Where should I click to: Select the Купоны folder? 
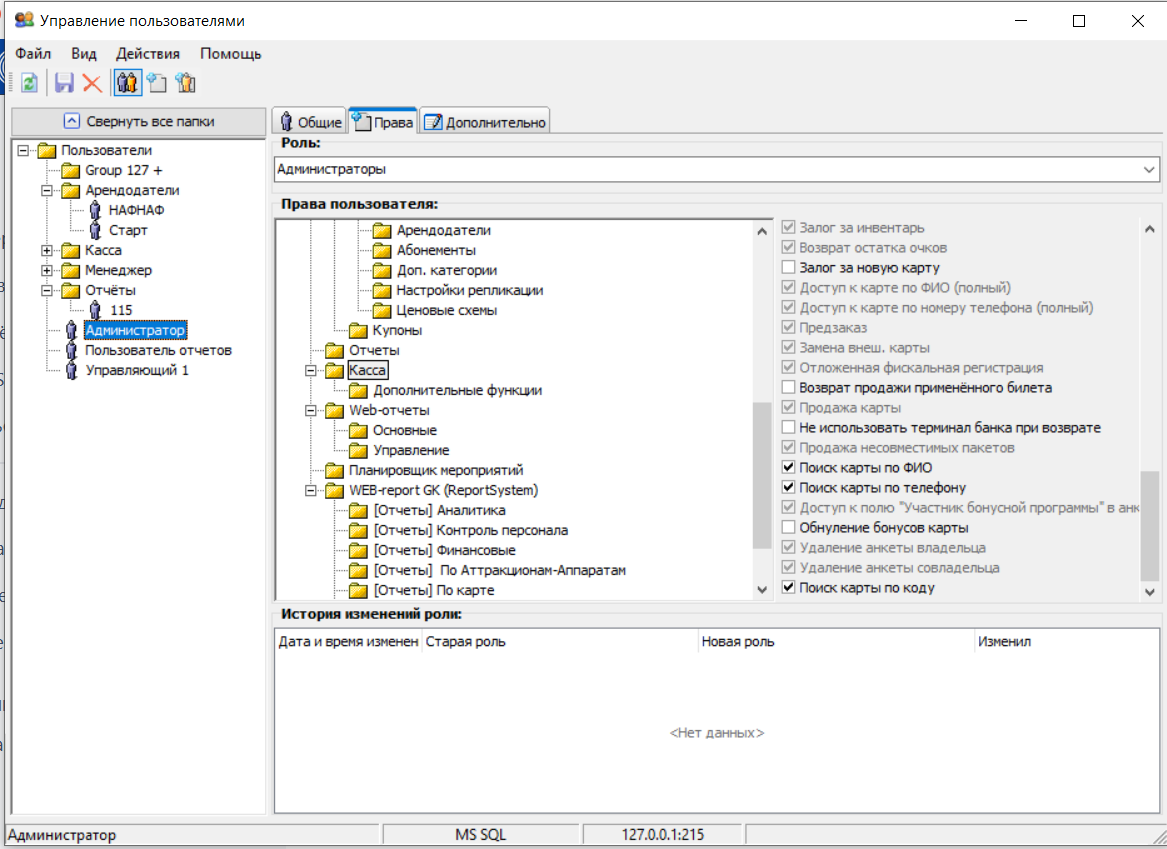397,330
